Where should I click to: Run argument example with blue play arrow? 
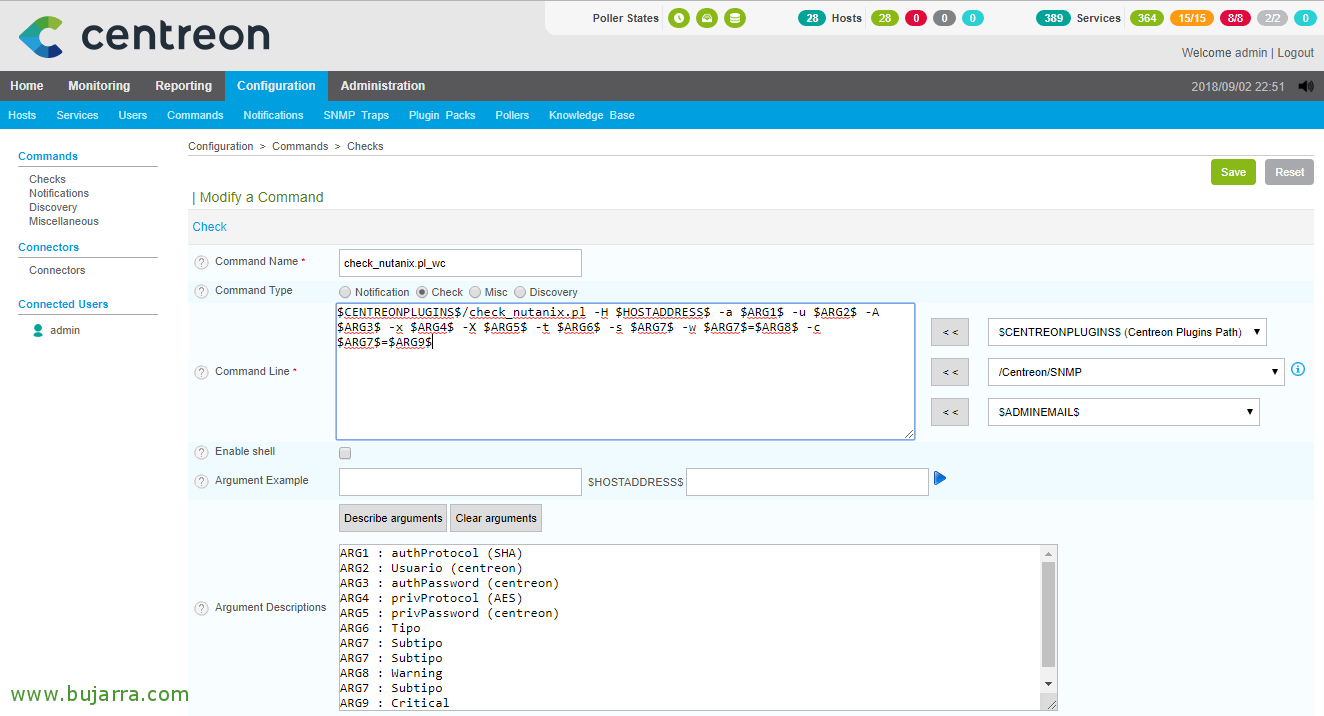pos(940,479)
